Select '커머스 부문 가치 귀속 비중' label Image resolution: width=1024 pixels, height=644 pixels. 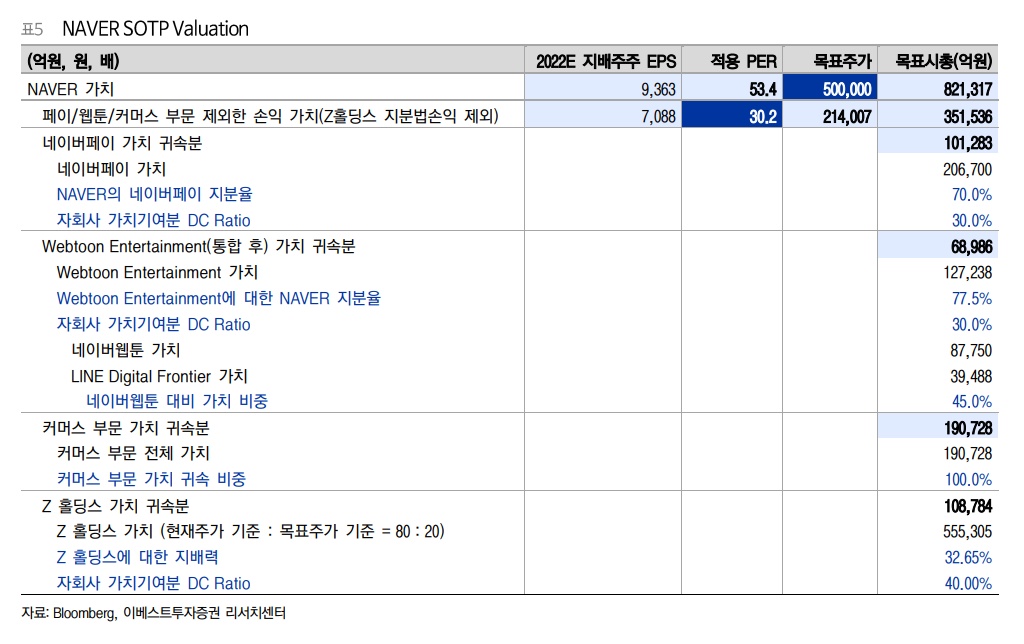[x=151, y=479]
